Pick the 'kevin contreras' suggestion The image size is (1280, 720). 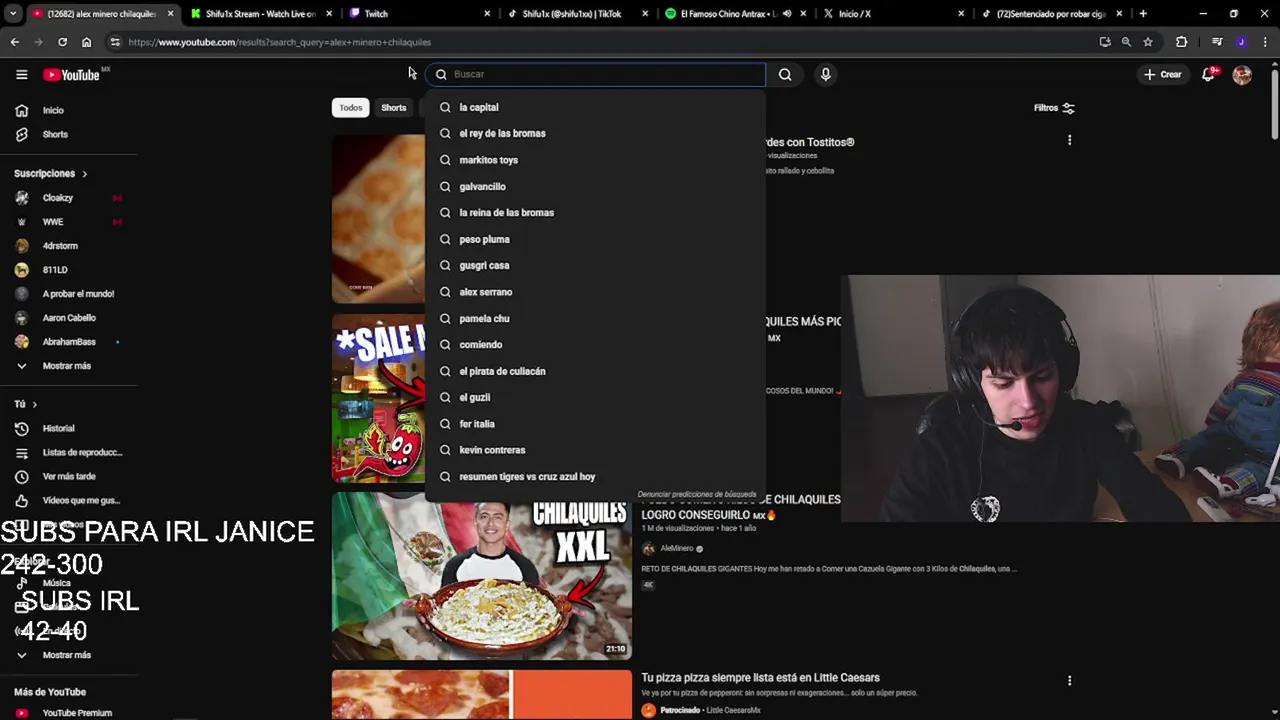[x=596, y=450]
